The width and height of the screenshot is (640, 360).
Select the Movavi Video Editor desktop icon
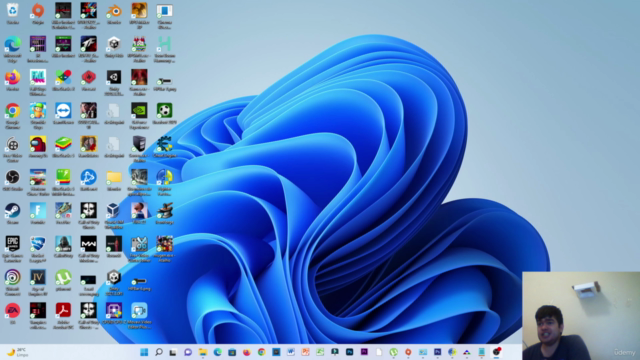pos(139,316)
